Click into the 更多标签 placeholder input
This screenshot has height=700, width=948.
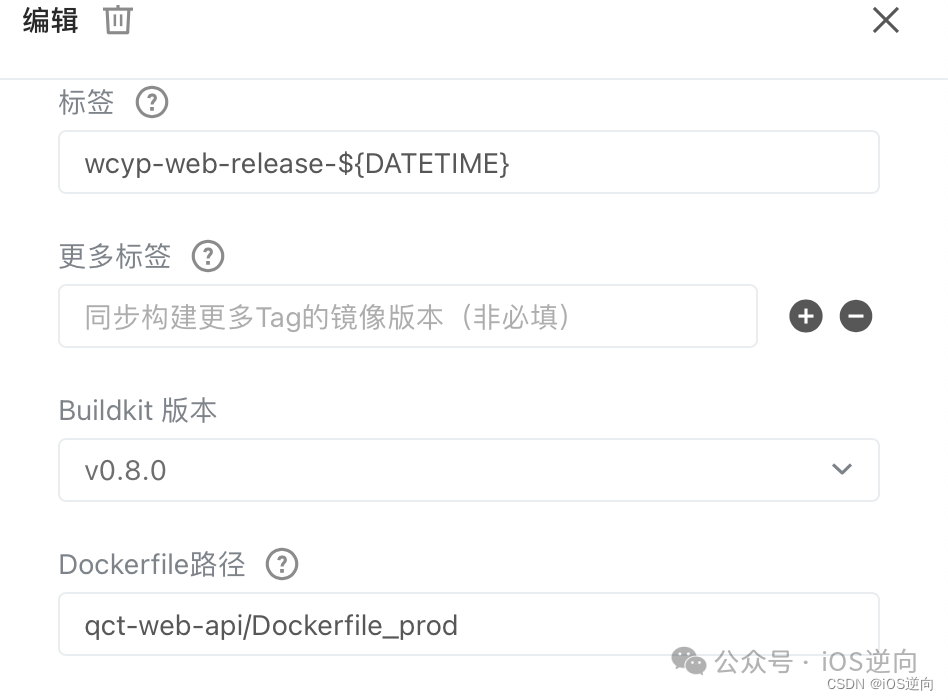pos(407,316)
